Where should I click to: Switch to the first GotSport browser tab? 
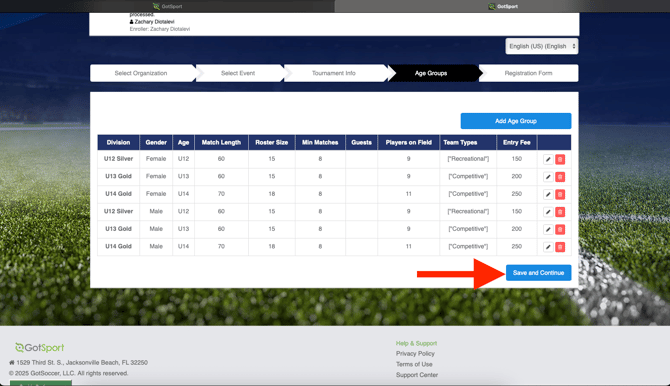[x=168, y=6]
